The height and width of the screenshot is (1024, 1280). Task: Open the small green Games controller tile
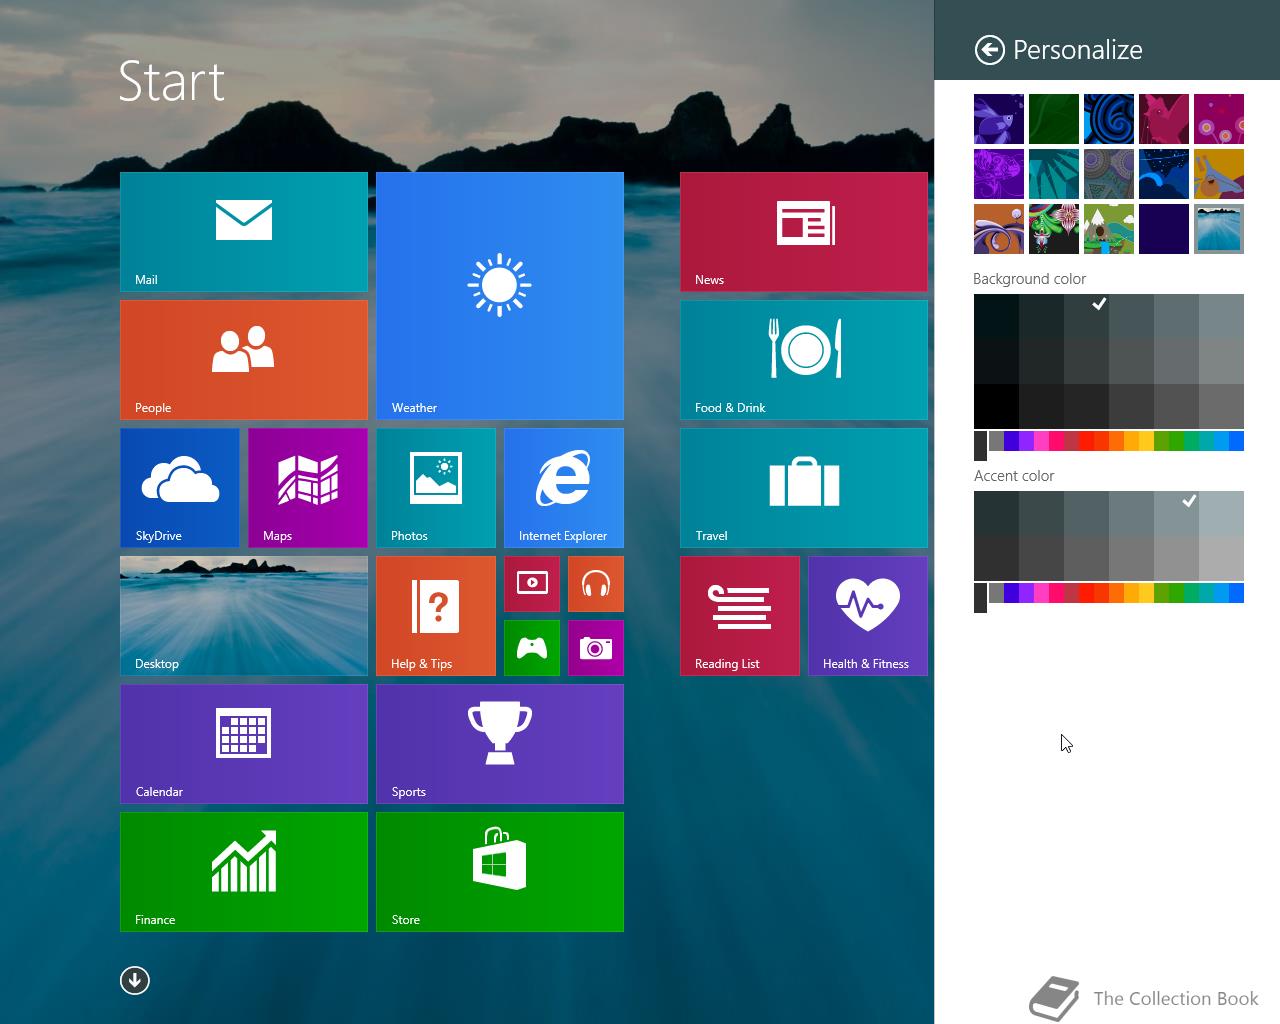coord(532,648)
